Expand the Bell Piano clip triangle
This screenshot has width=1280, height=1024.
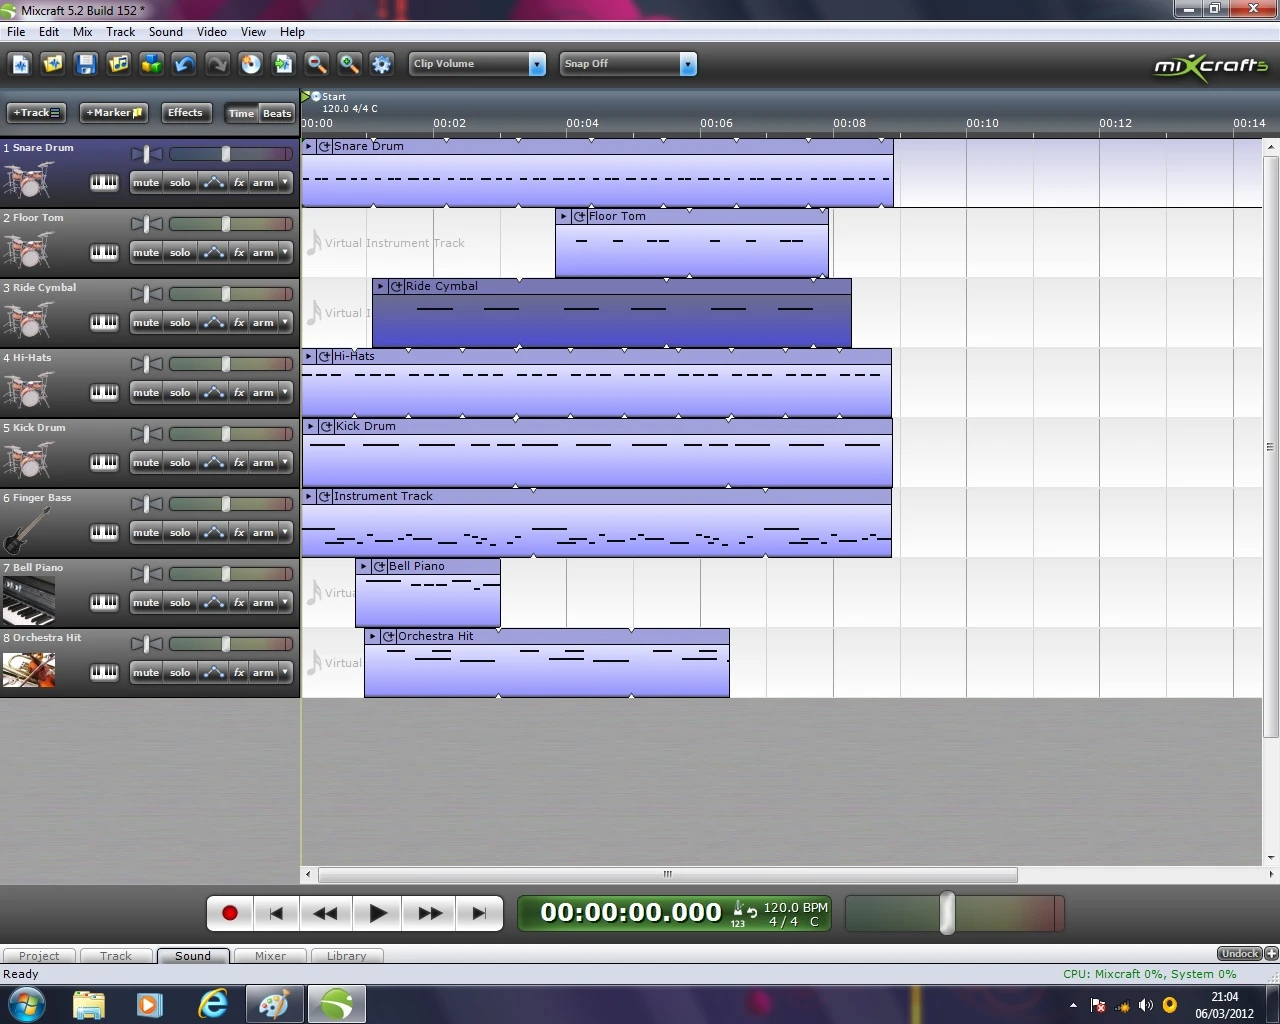(x=363, y=566)
